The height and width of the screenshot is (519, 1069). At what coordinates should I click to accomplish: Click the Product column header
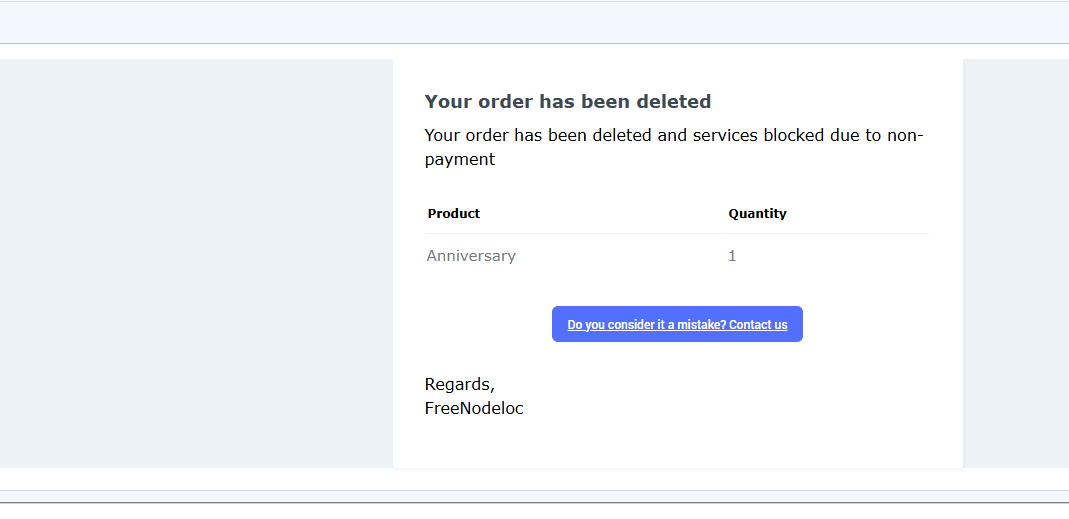454,213
